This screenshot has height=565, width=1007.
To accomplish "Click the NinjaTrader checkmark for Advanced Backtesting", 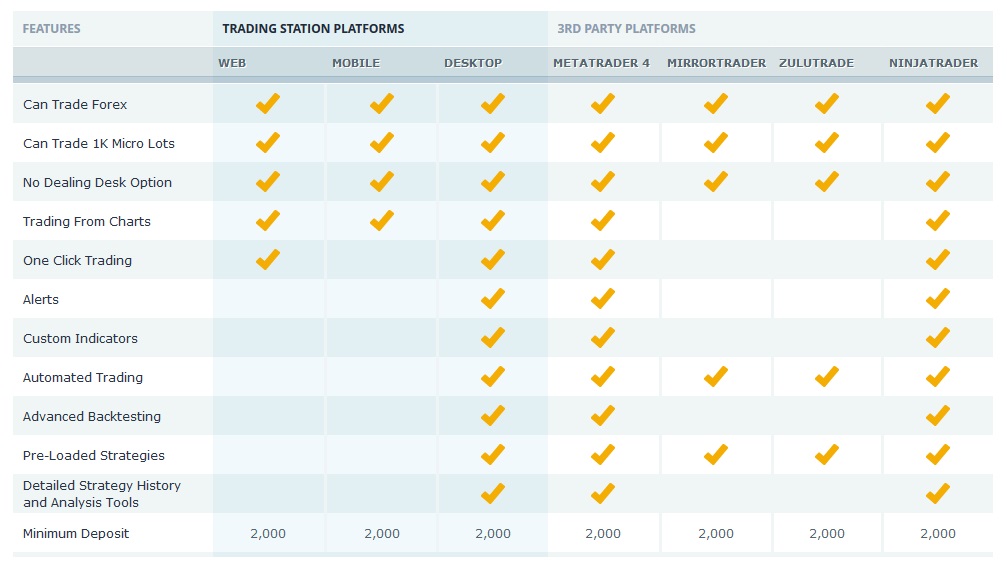I will (938, 415).
